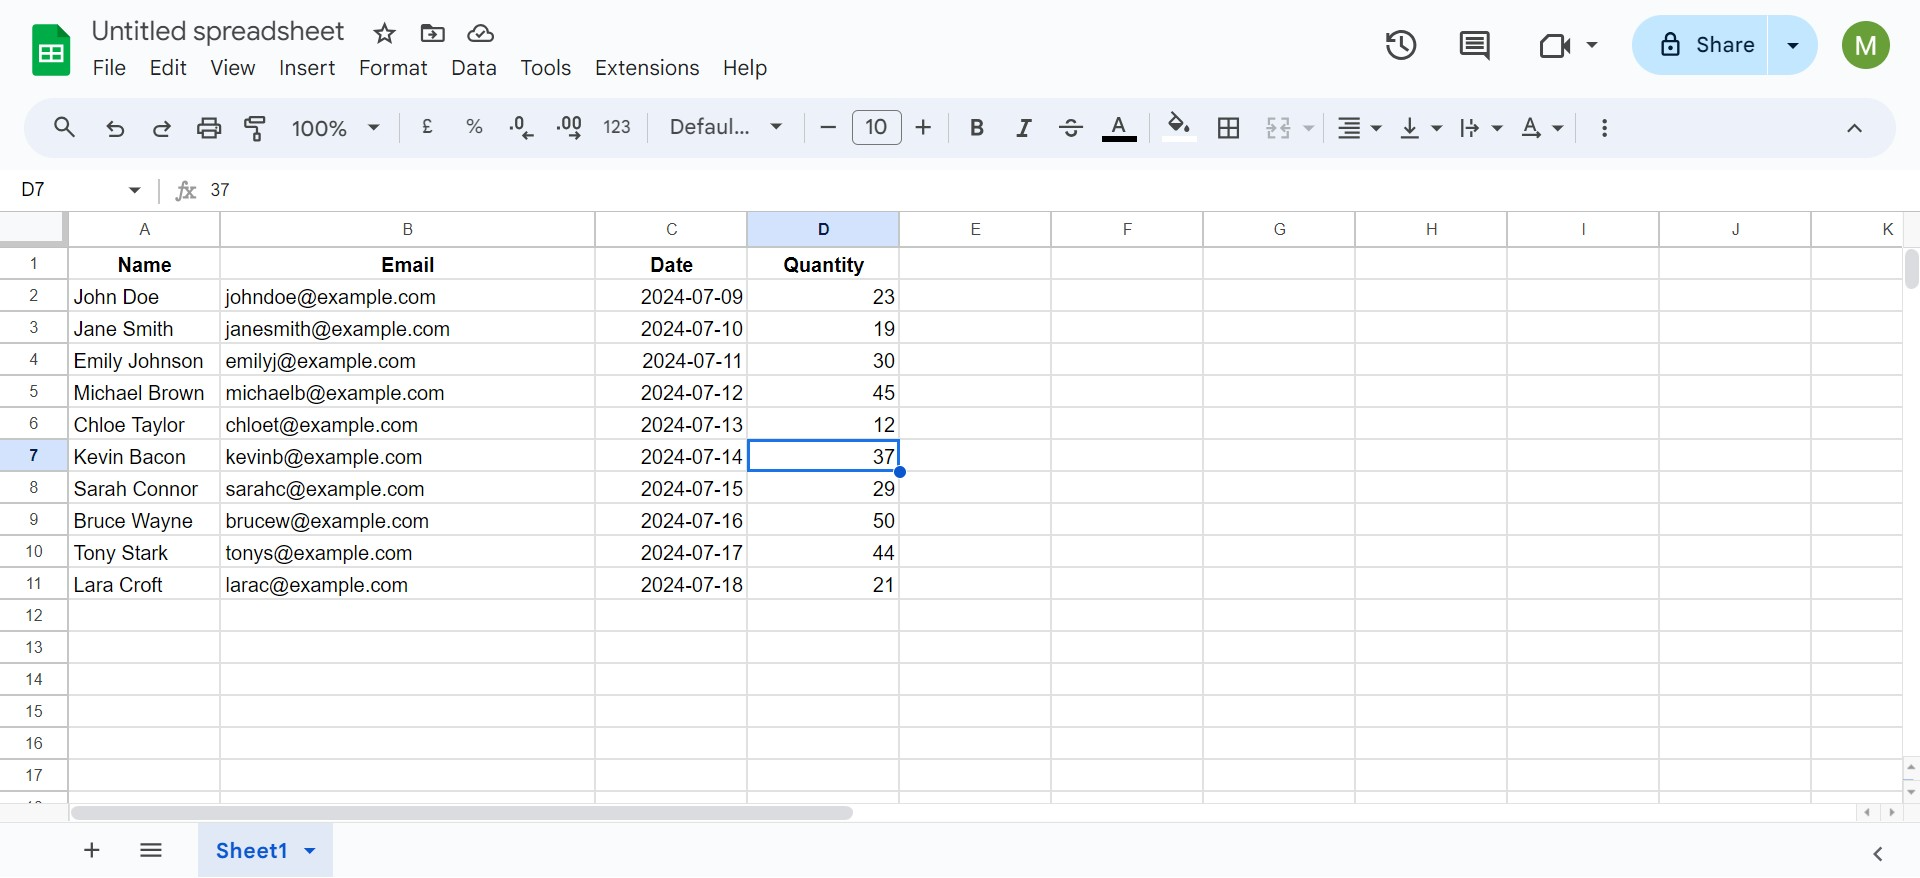This screenshot has width=1920, height=878.
Task: Click the 123 more formats button
Action: tap(617, 127)
